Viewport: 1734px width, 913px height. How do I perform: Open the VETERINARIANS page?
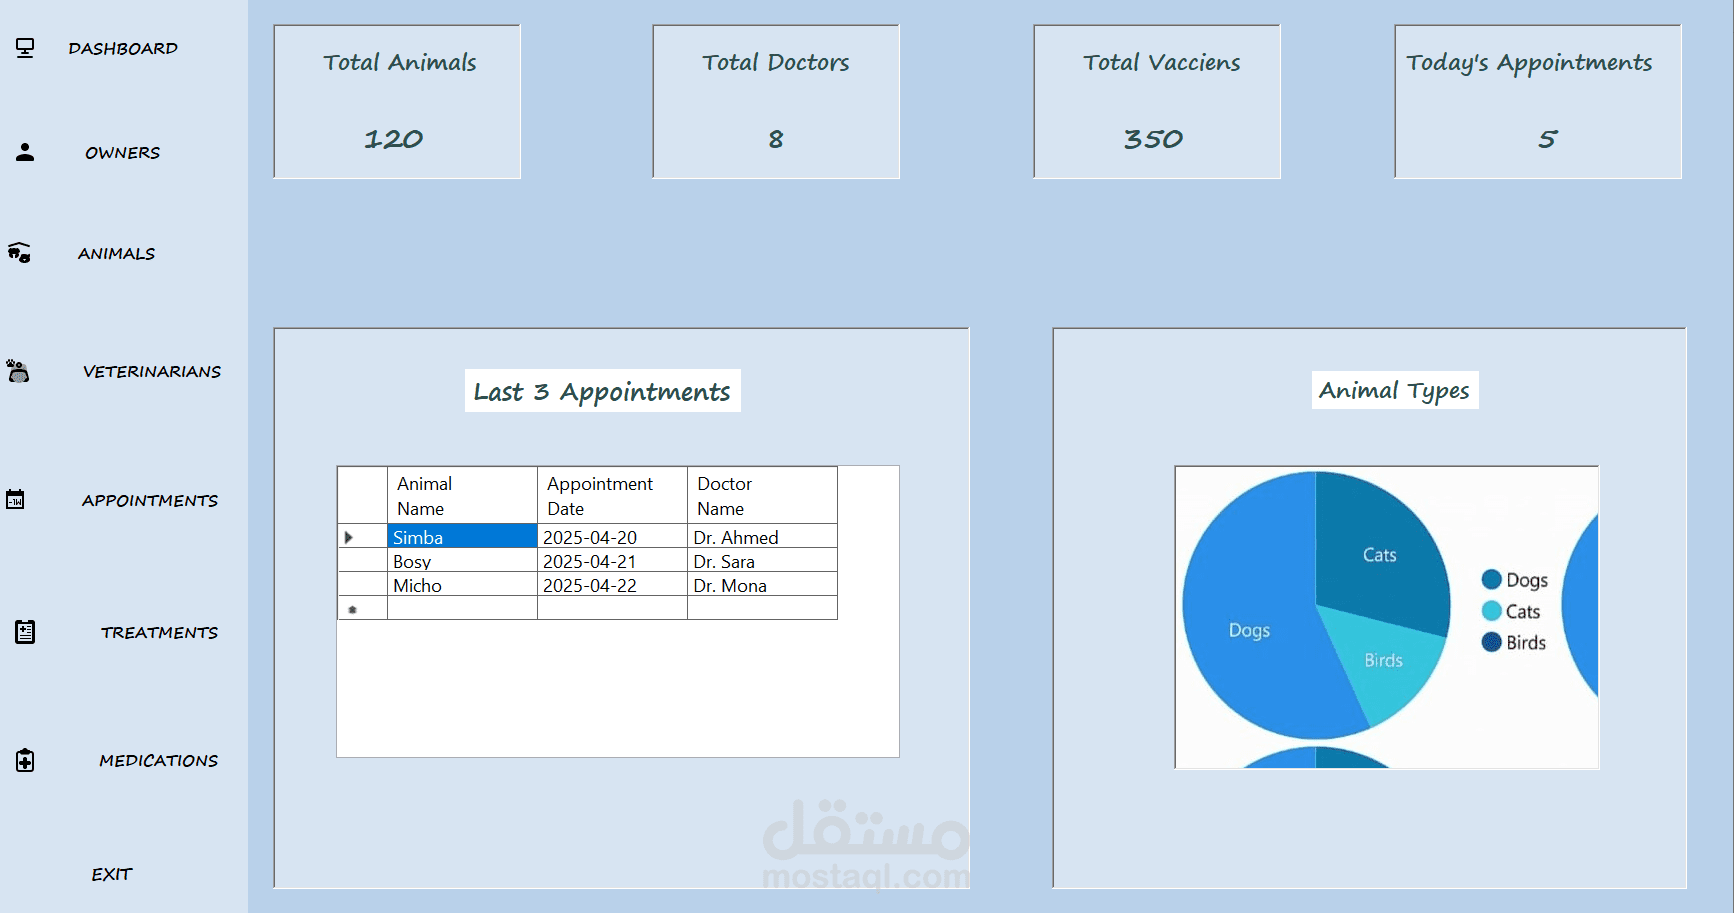[152, 371]
